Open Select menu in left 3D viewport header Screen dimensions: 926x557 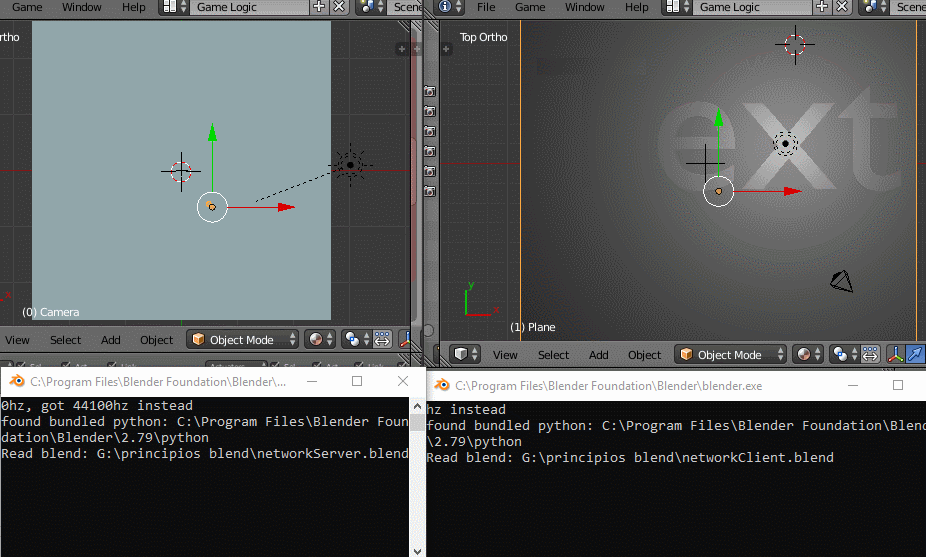[66, 340]
